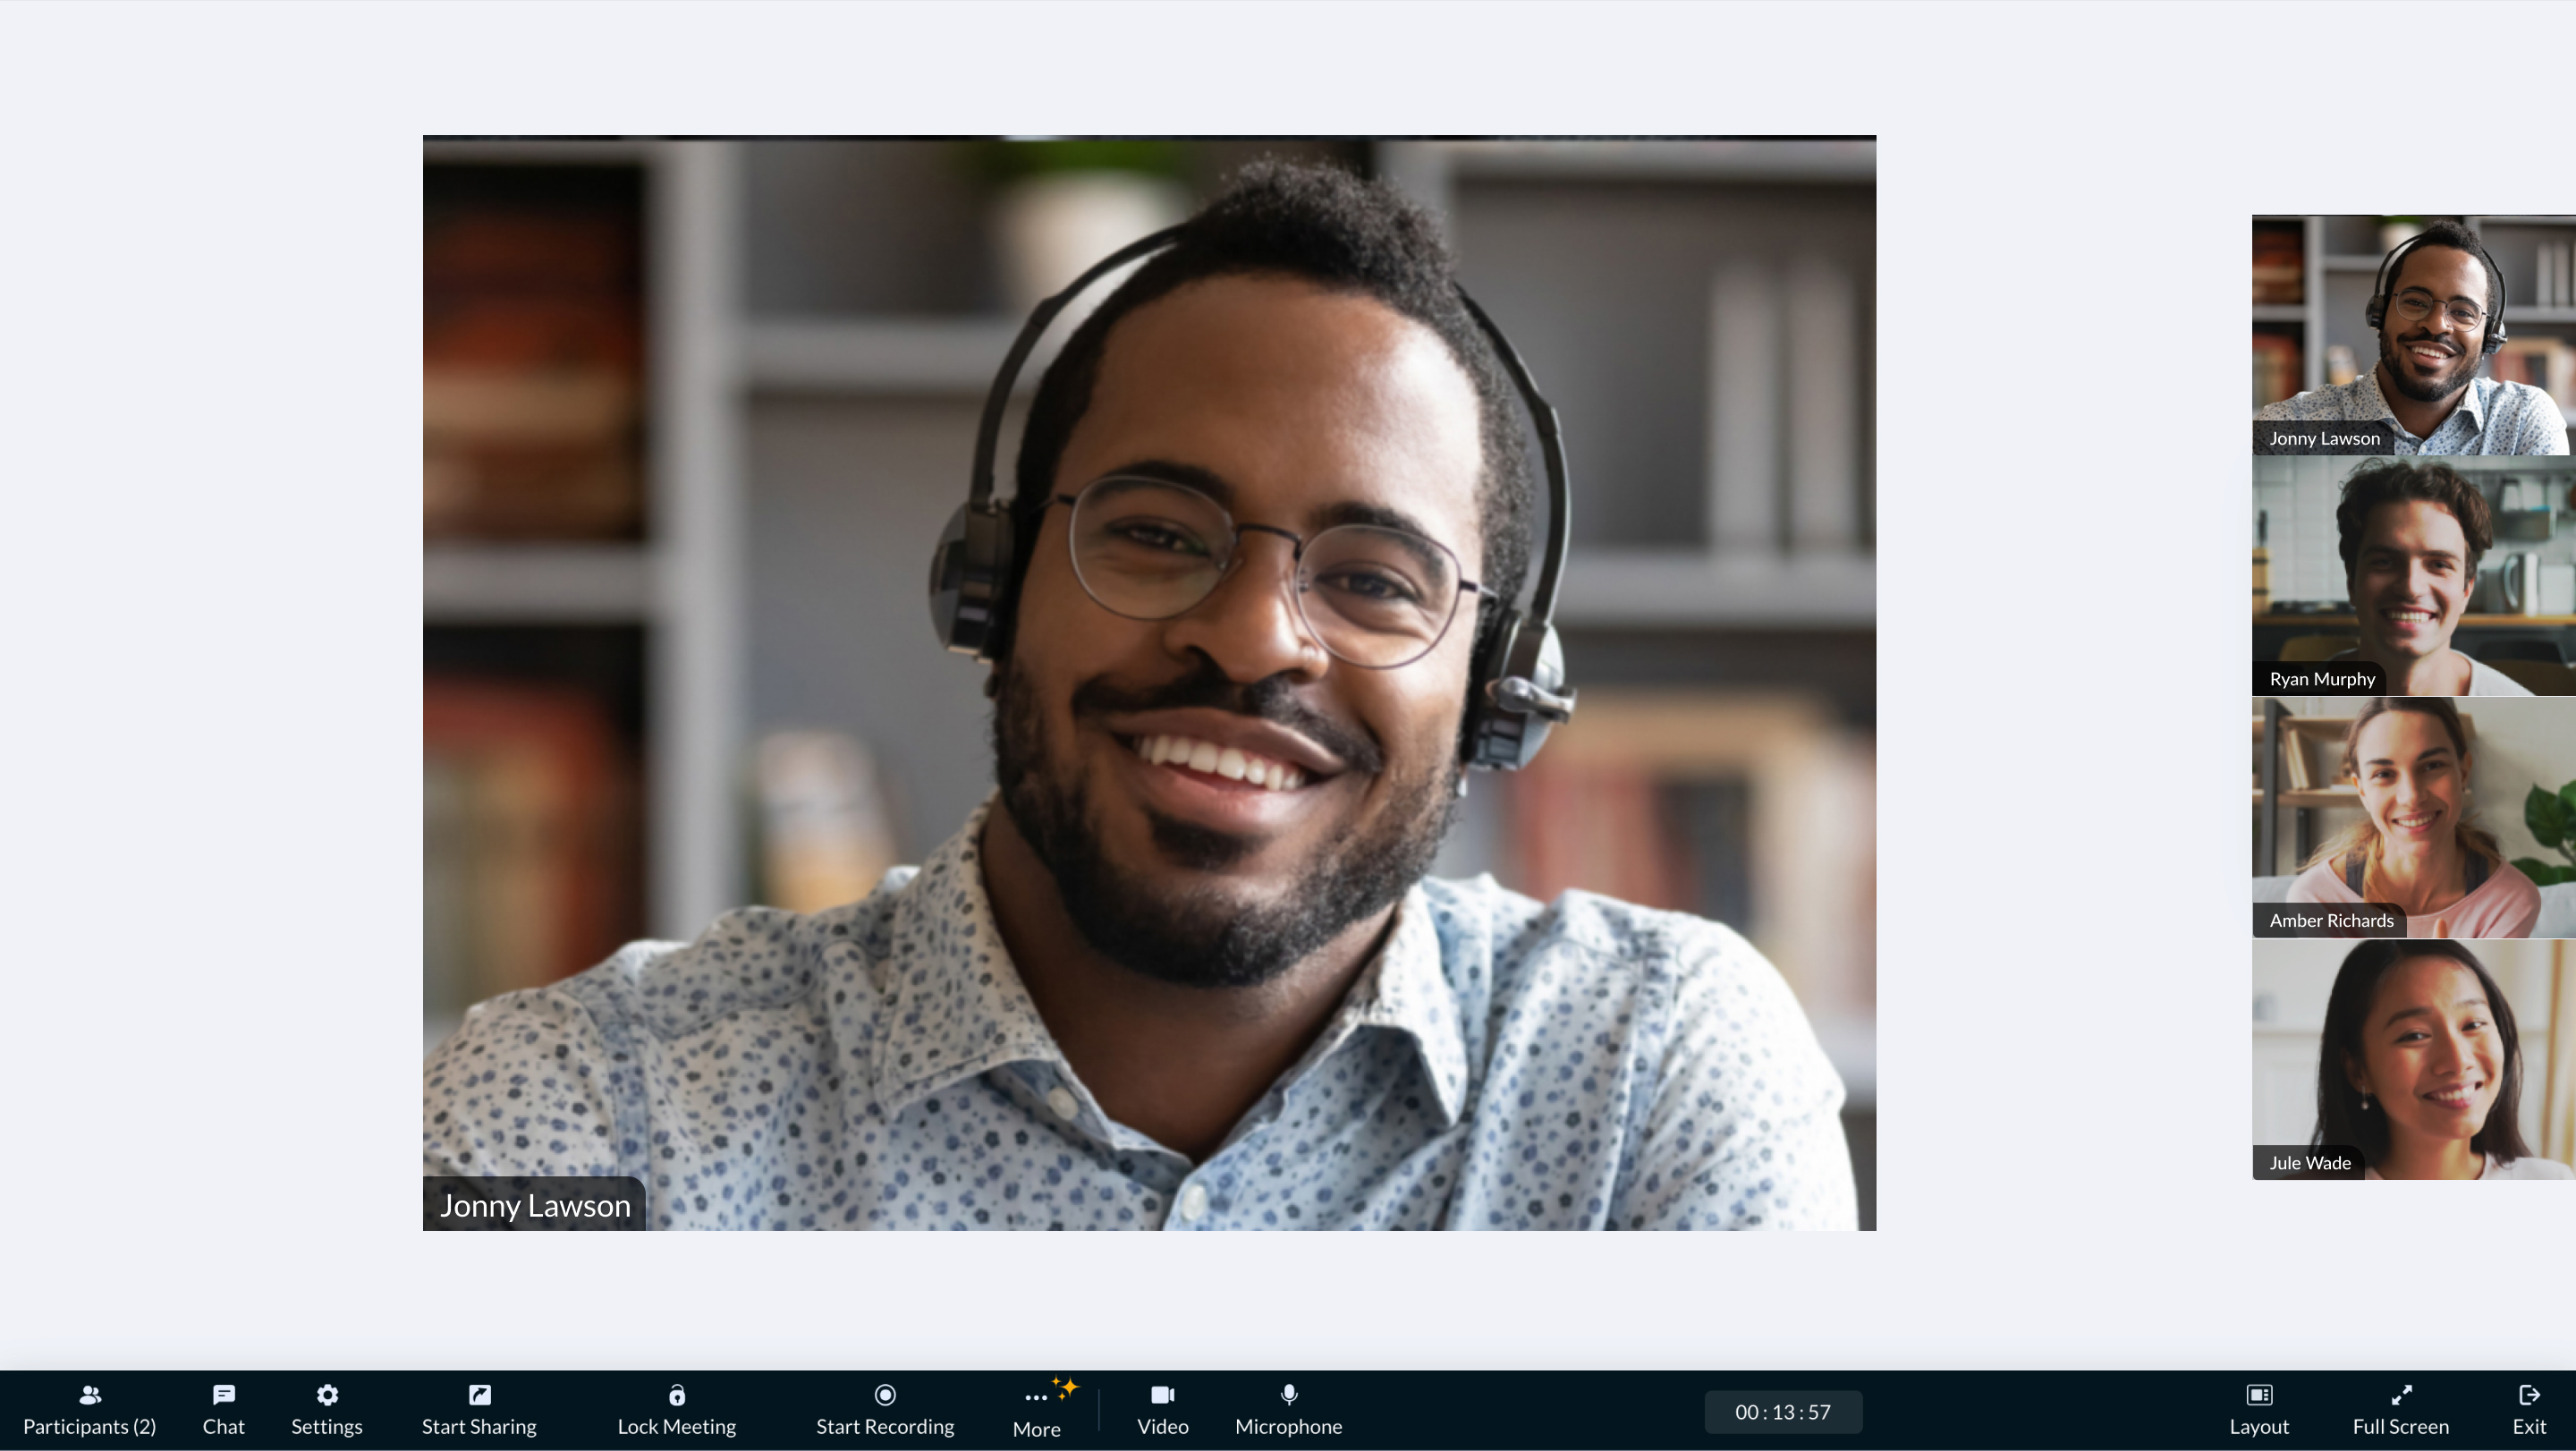Viewport: 2576px width, 1451px height.
Task: Toggle microphone mute state
Action: 1288,1407
